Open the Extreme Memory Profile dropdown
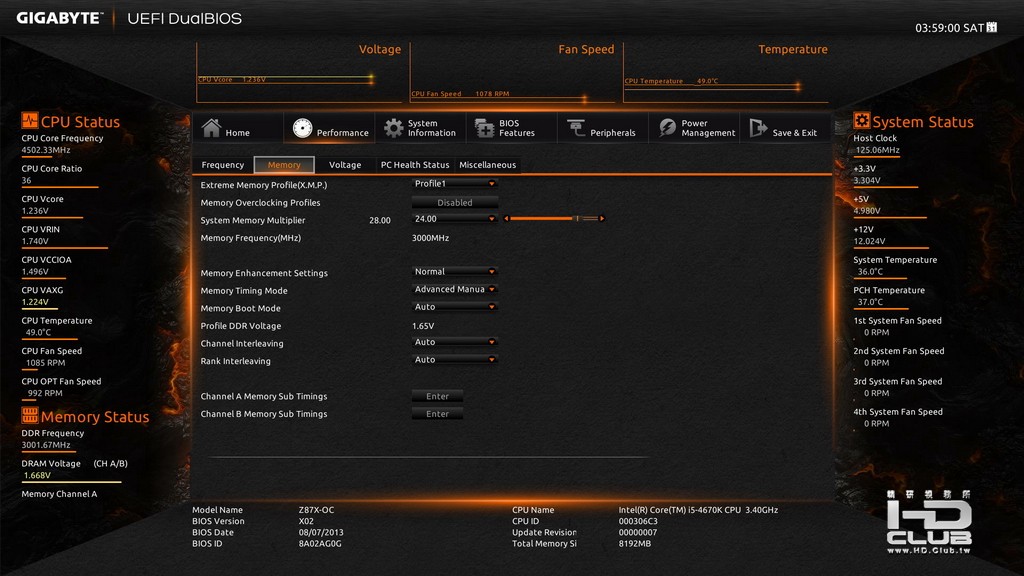 455,184
